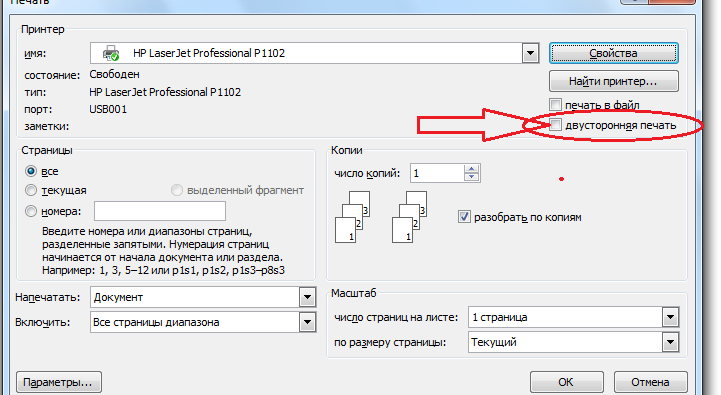
Task: Select the текущая page radio button
Action: 31,190
